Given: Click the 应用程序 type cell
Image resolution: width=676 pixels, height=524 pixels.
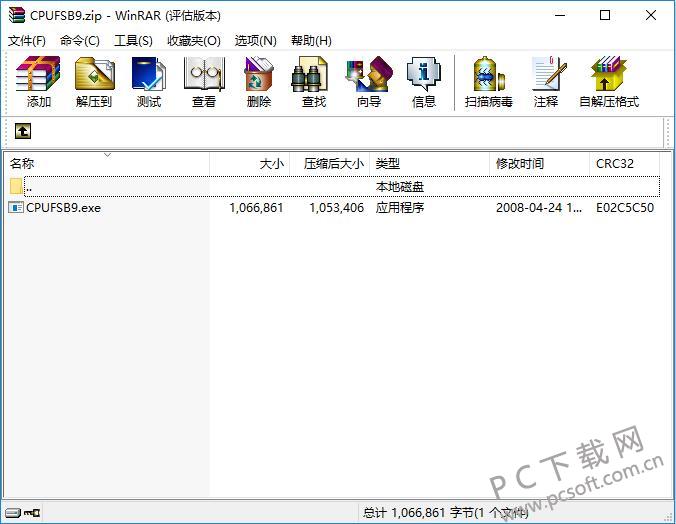Looking at the screenshot, I should [400, 207].
